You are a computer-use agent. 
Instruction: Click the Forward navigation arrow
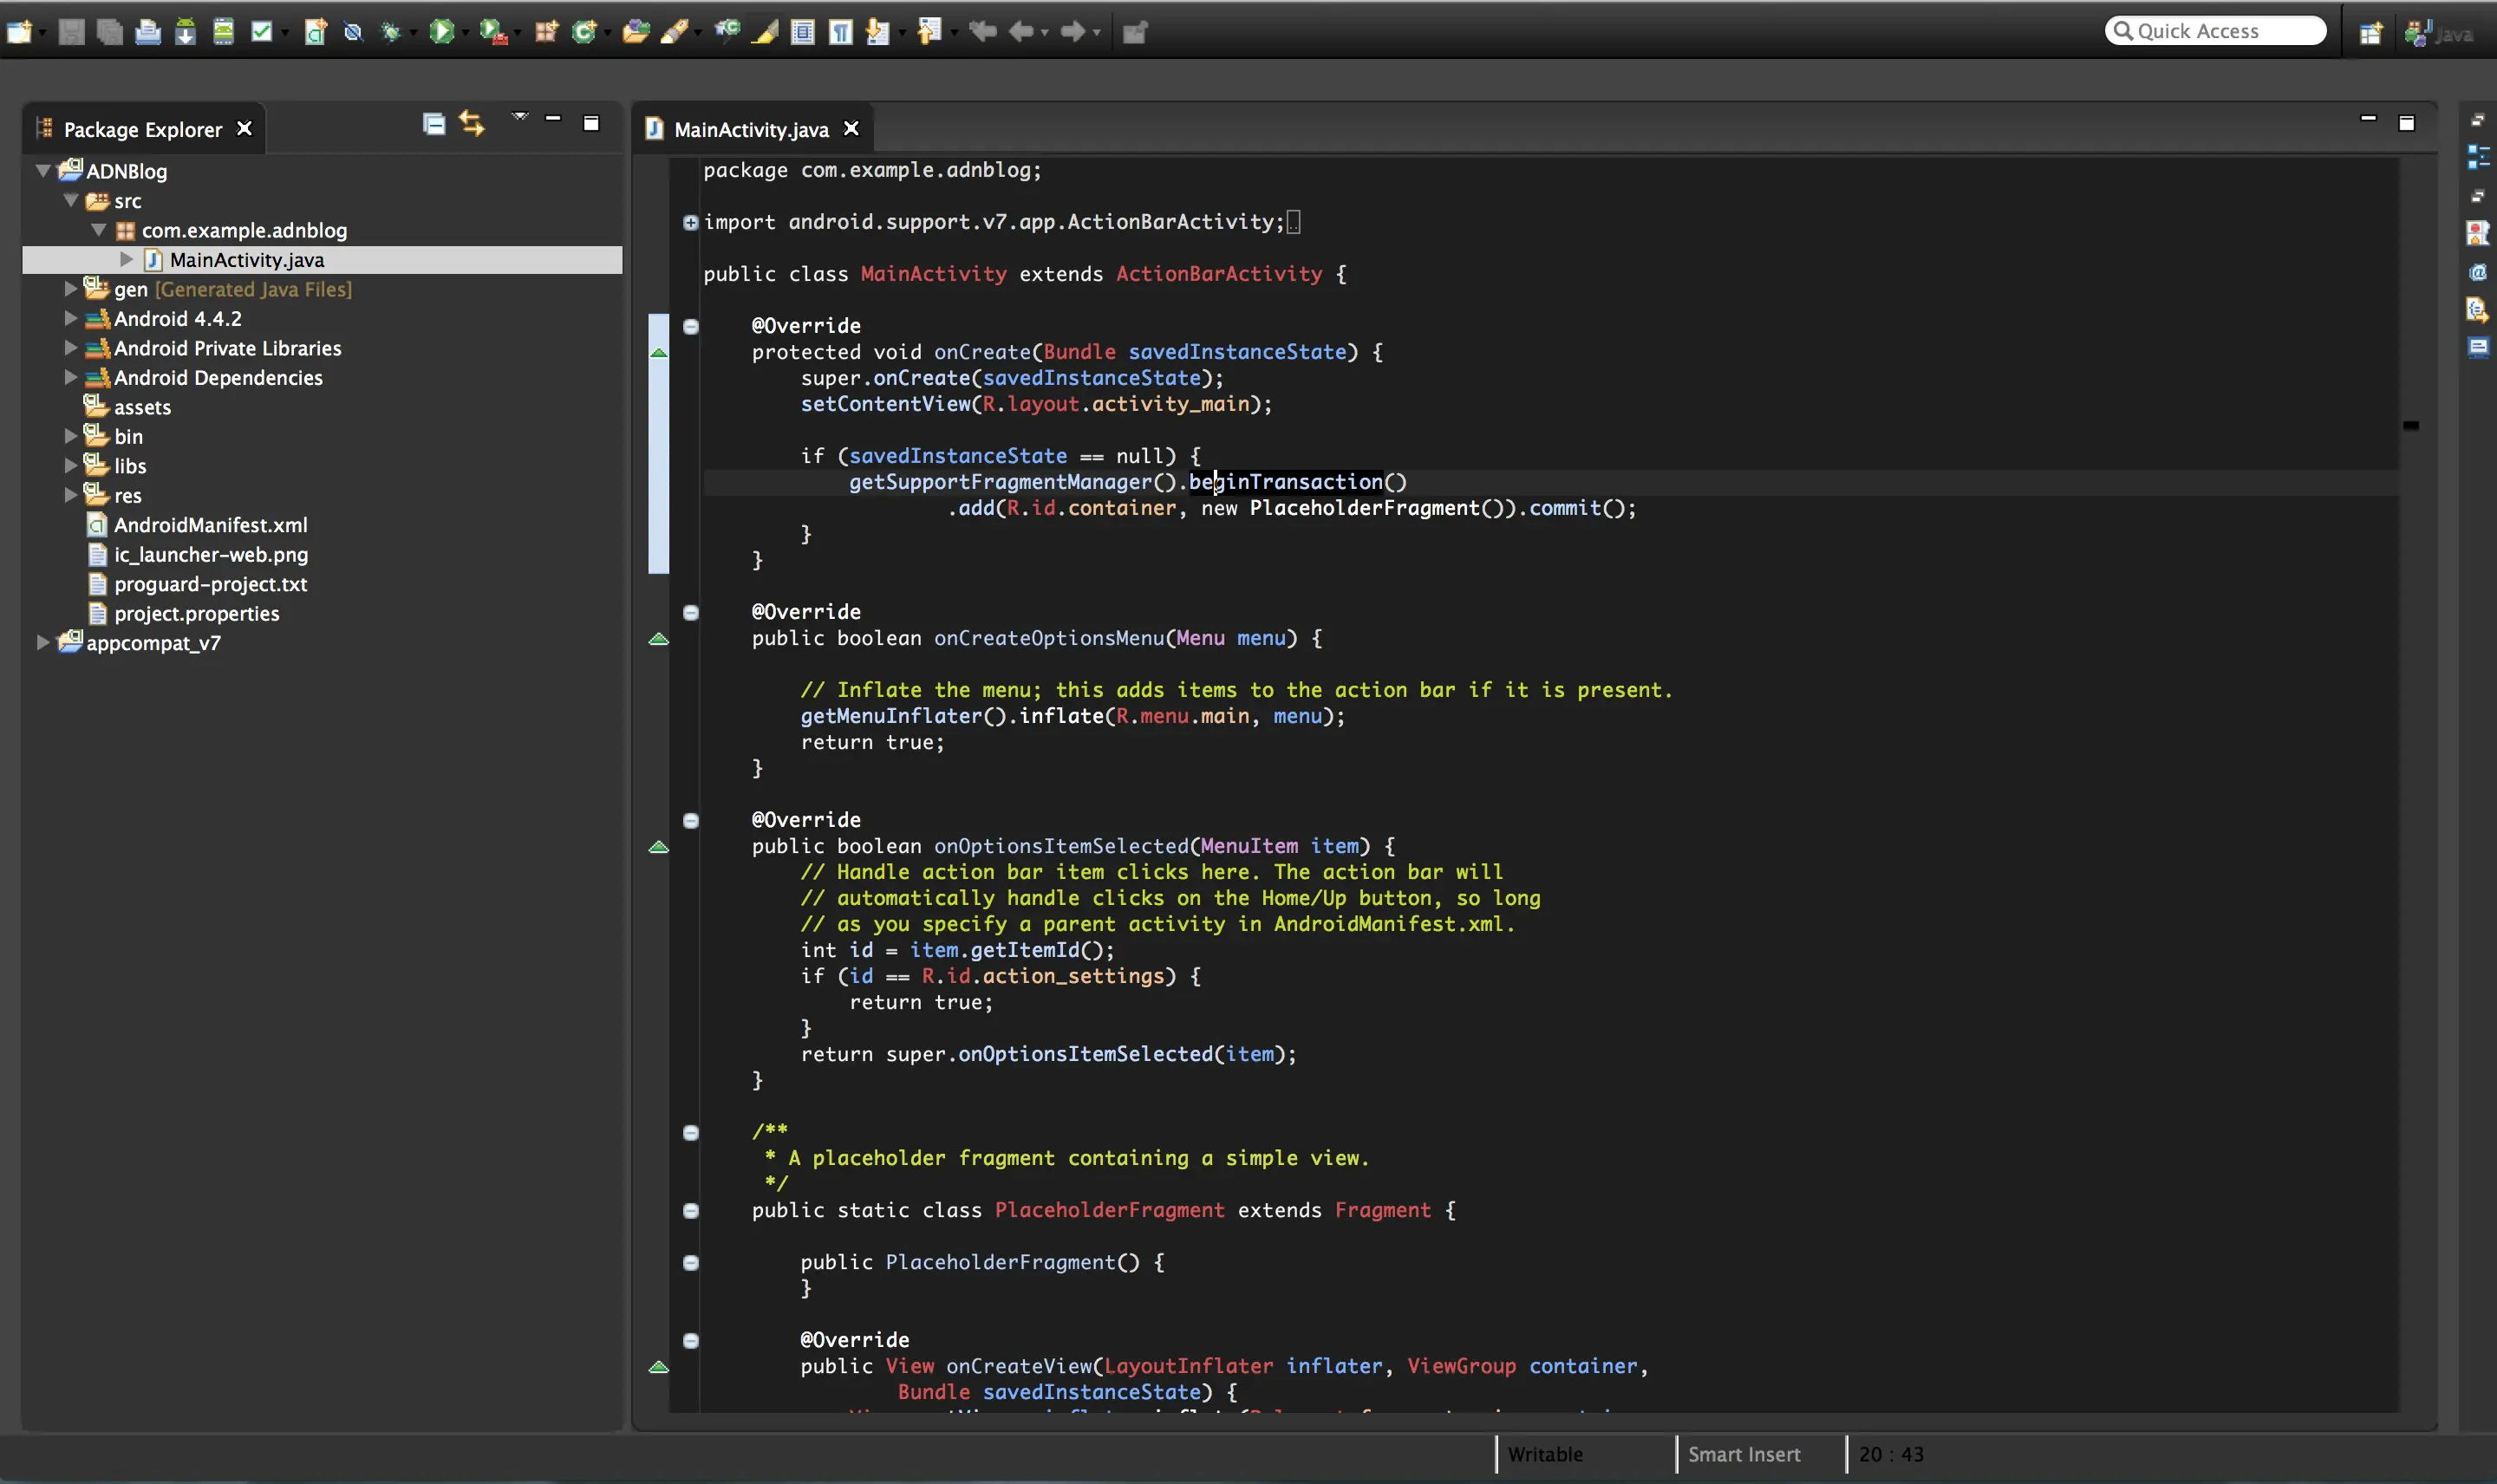[1073, 32]
